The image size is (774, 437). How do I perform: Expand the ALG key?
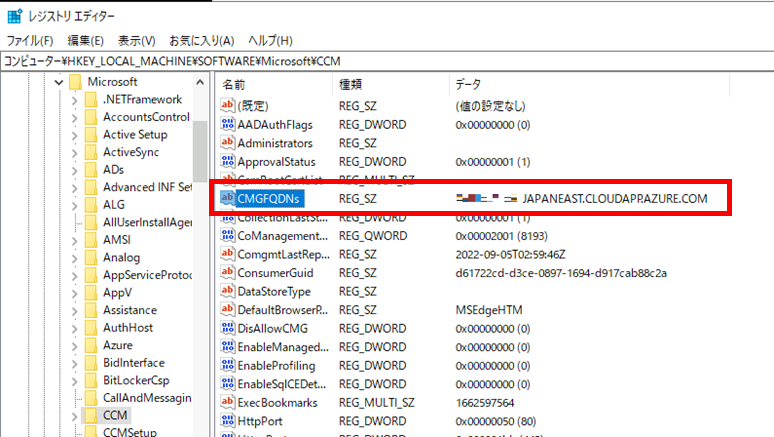75,205
